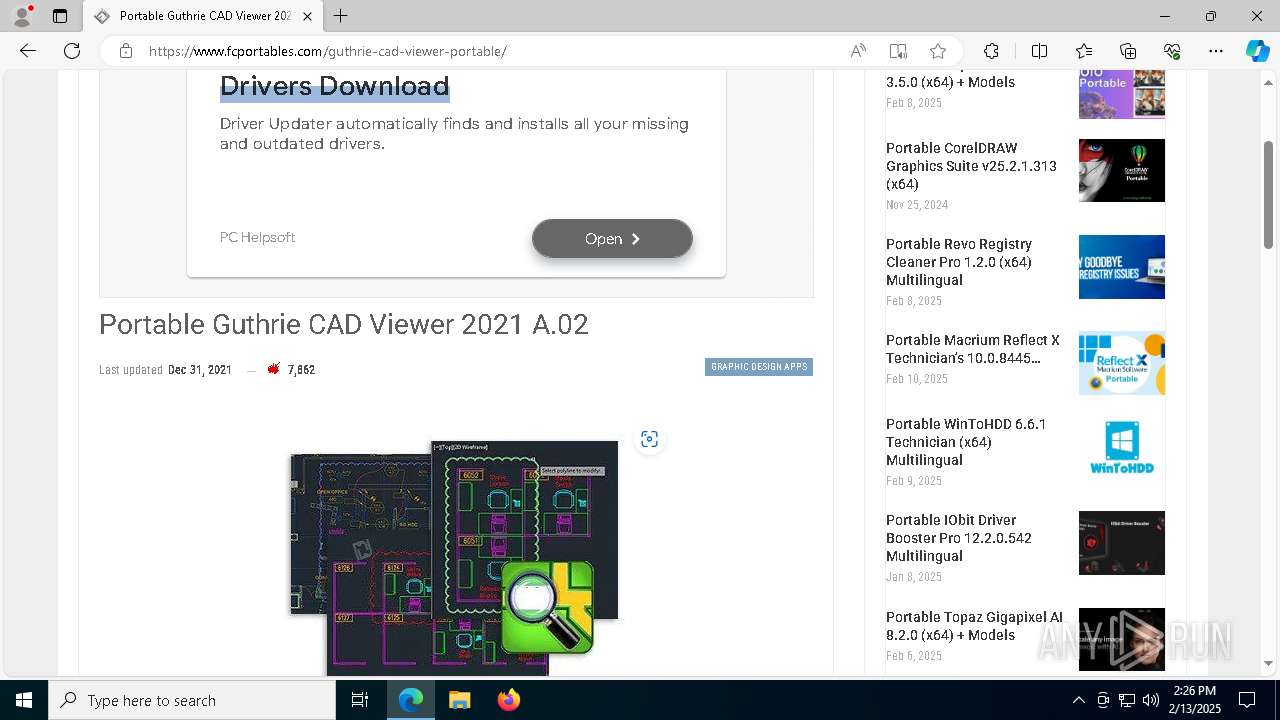The image size is (1280, 720).
Task: Click the Dec 31, 2021 date text
Action: [200, 370]
